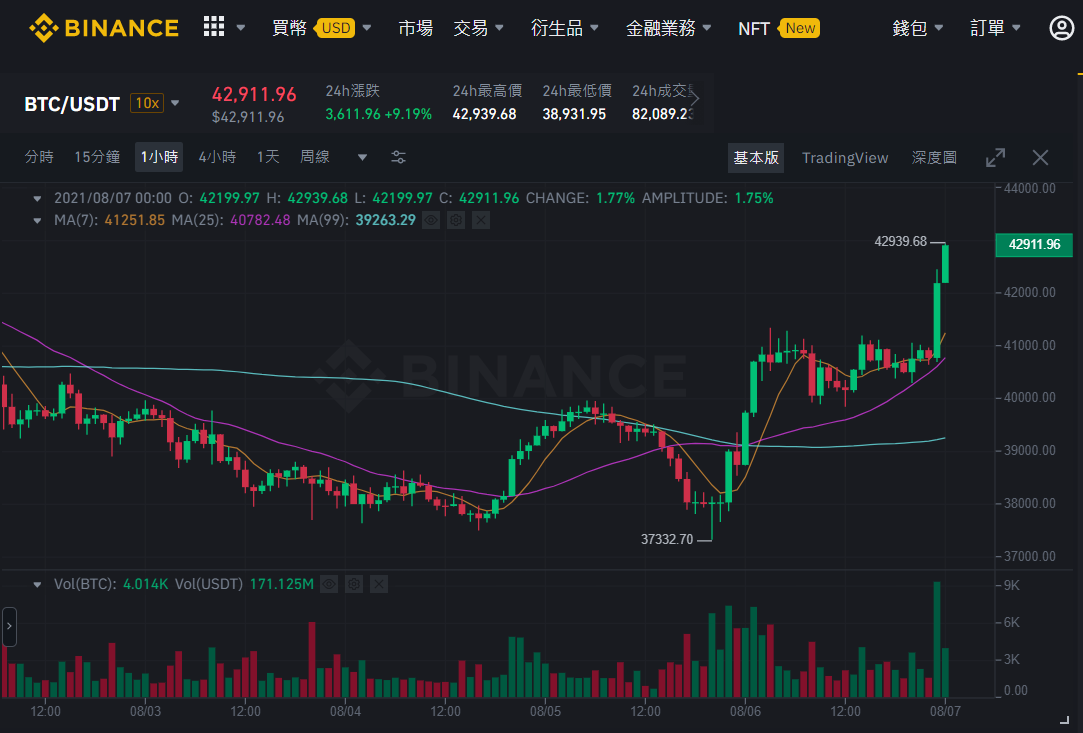Image resolution: width=1083 pixels, height=733 pixels.
Task: Open the 錢包 wallet dropdown
Action: pos(917,28)
